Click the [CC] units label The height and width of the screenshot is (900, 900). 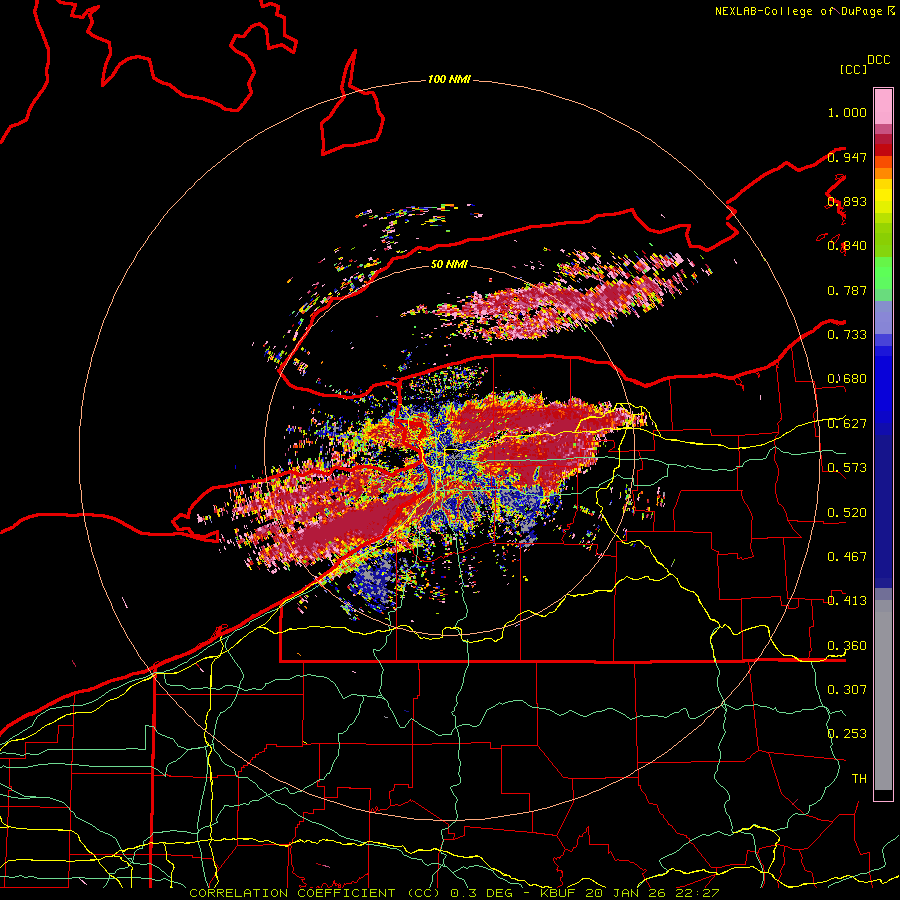pyautogui.click(x=854, y=69)
